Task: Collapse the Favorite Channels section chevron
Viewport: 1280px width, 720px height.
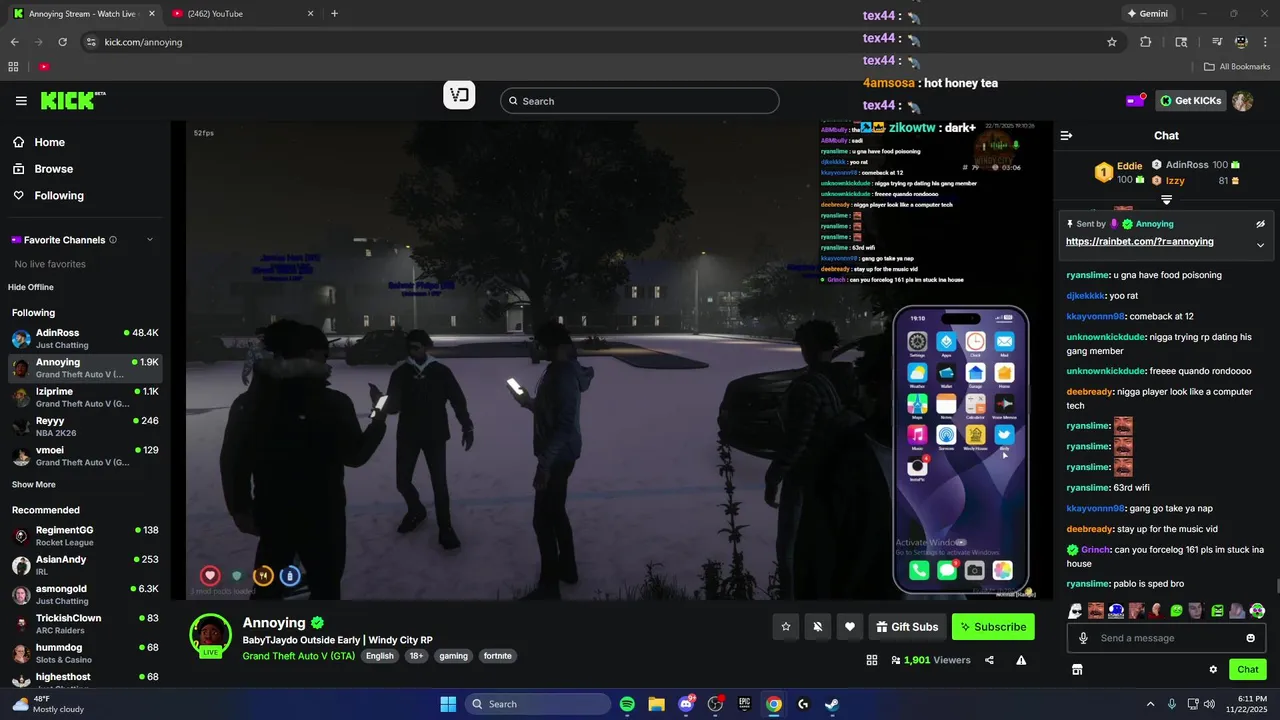Action: pos(150,240)
